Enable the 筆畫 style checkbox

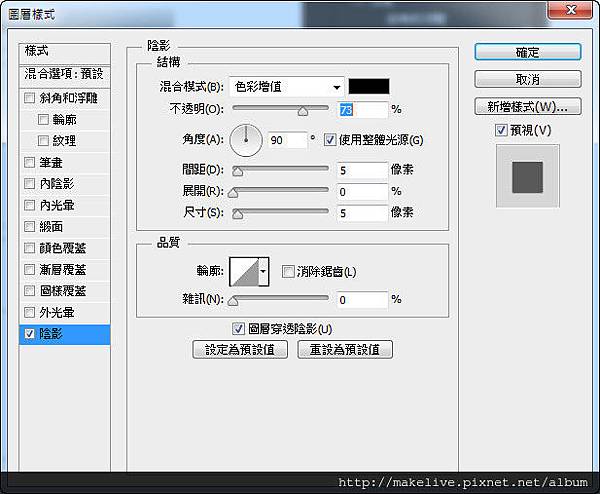(x=29, y=163)
